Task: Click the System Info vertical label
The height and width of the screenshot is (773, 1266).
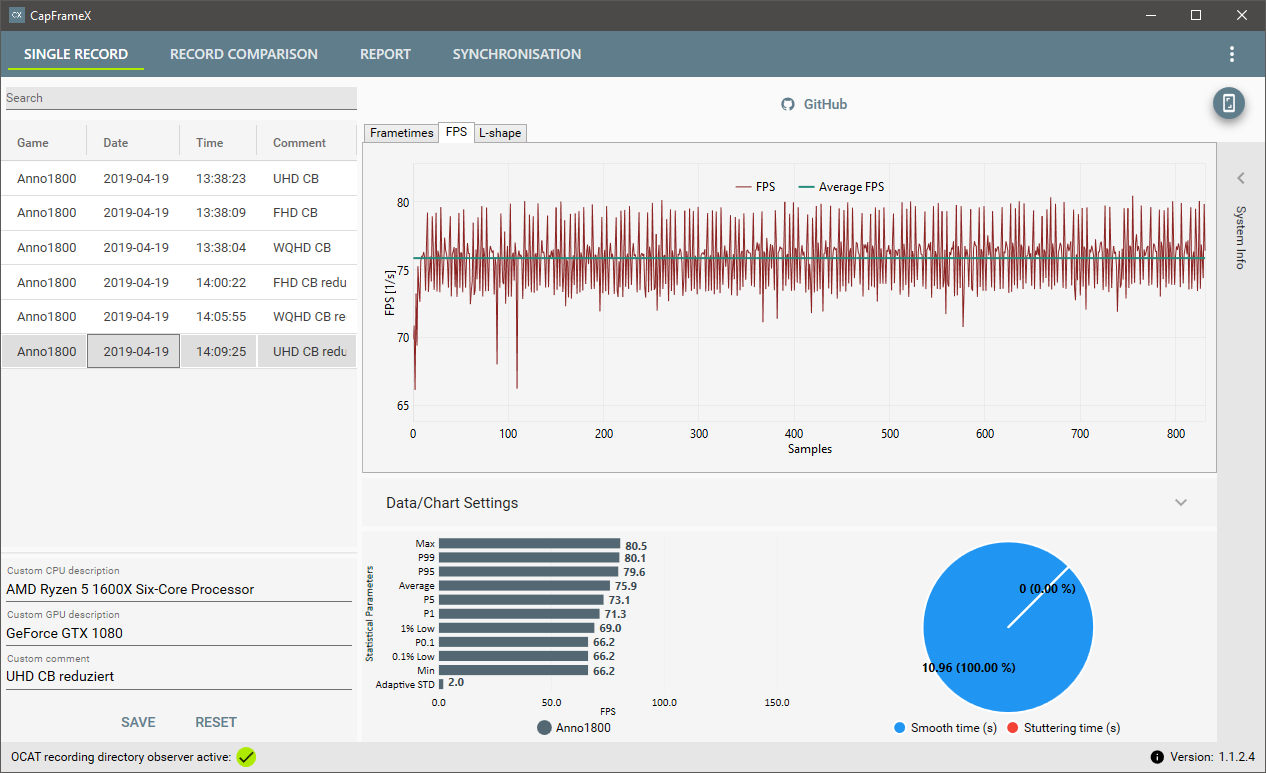Action: point(1241,237)
